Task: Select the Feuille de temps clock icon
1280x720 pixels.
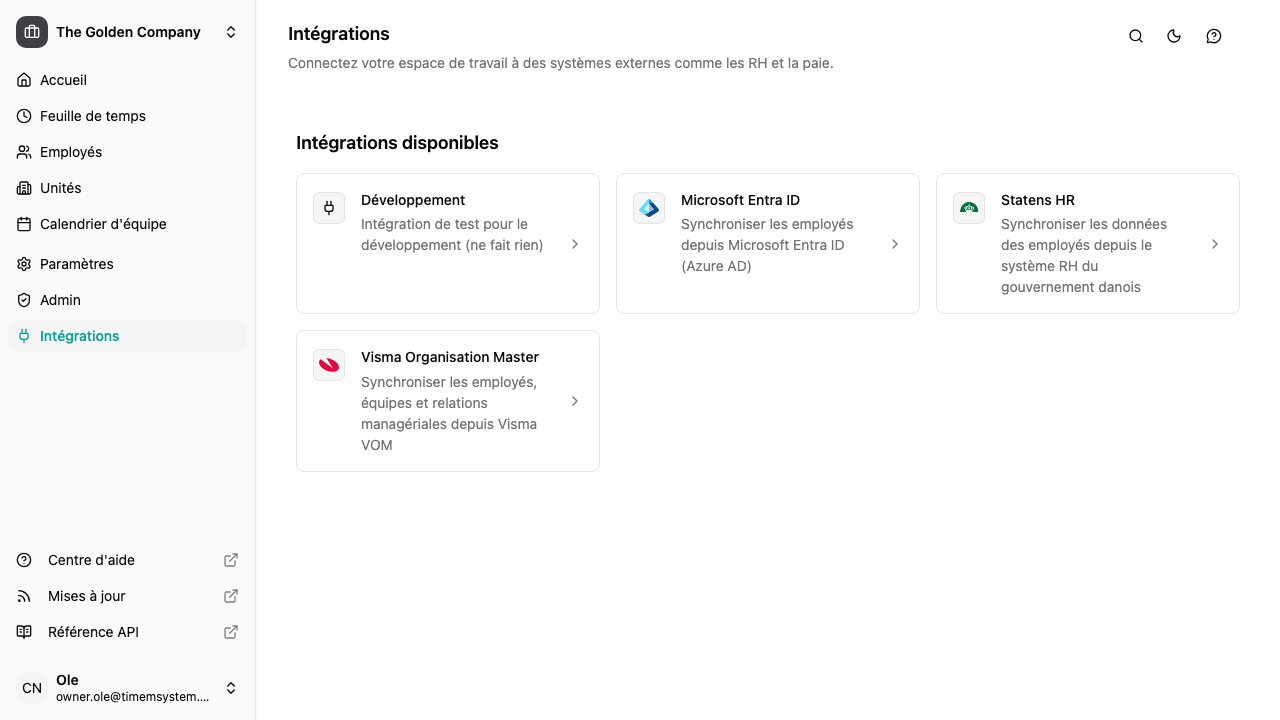Action: click(24, 116)
